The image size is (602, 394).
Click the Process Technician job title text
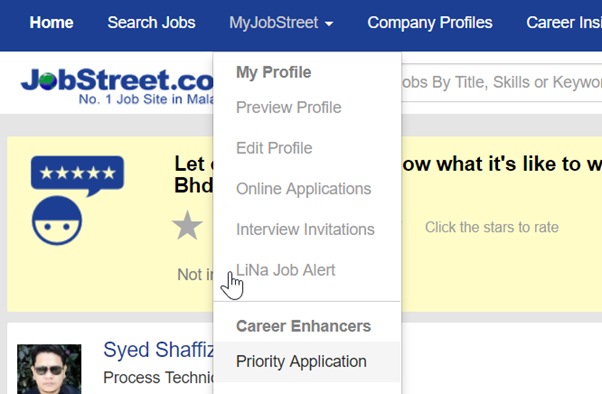coord(159,377)
